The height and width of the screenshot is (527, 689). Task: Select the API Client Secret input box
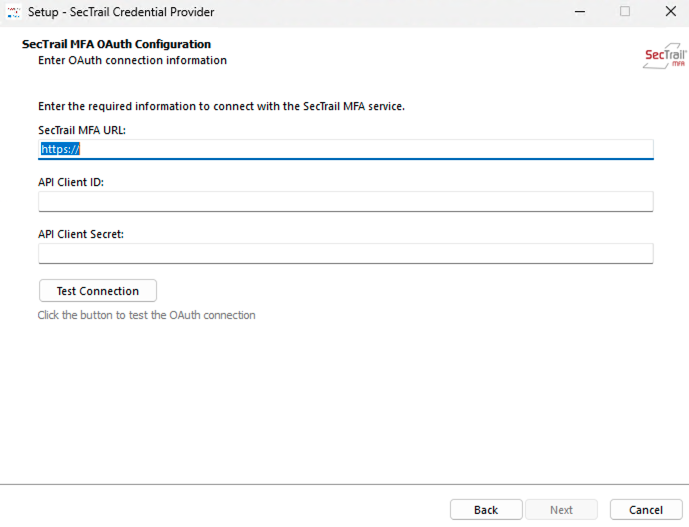click(x=345, y=253)
